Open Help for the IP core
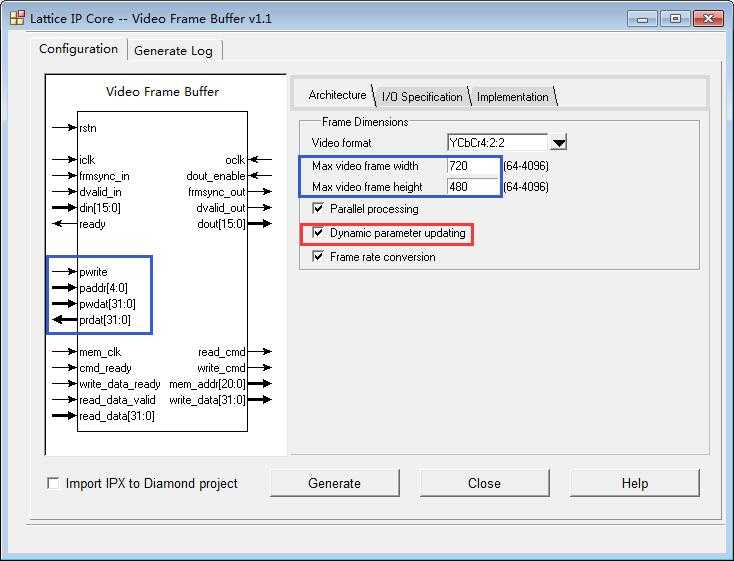734x561 pixels. [x=635, y=483]
